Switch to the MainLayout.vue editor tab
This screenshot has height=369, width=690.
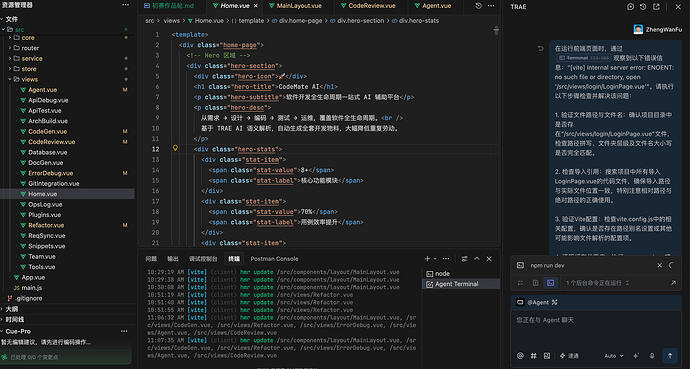(x=299, y=6)
